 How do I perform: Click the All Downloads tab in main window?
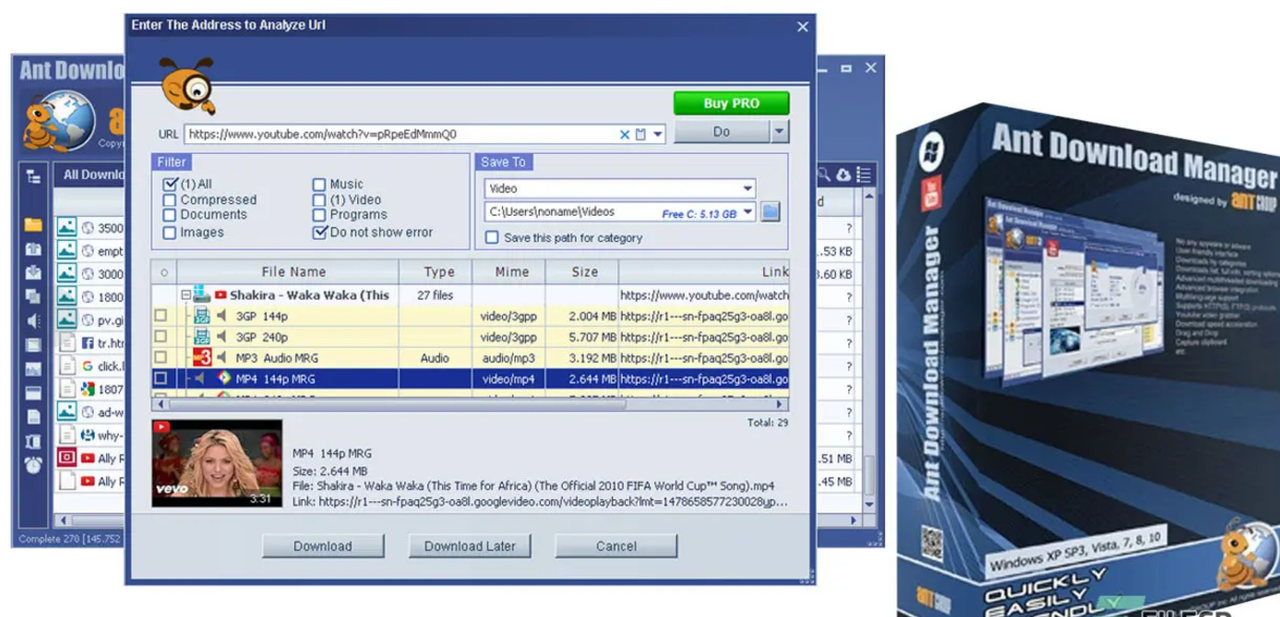(x=93, y=175)
